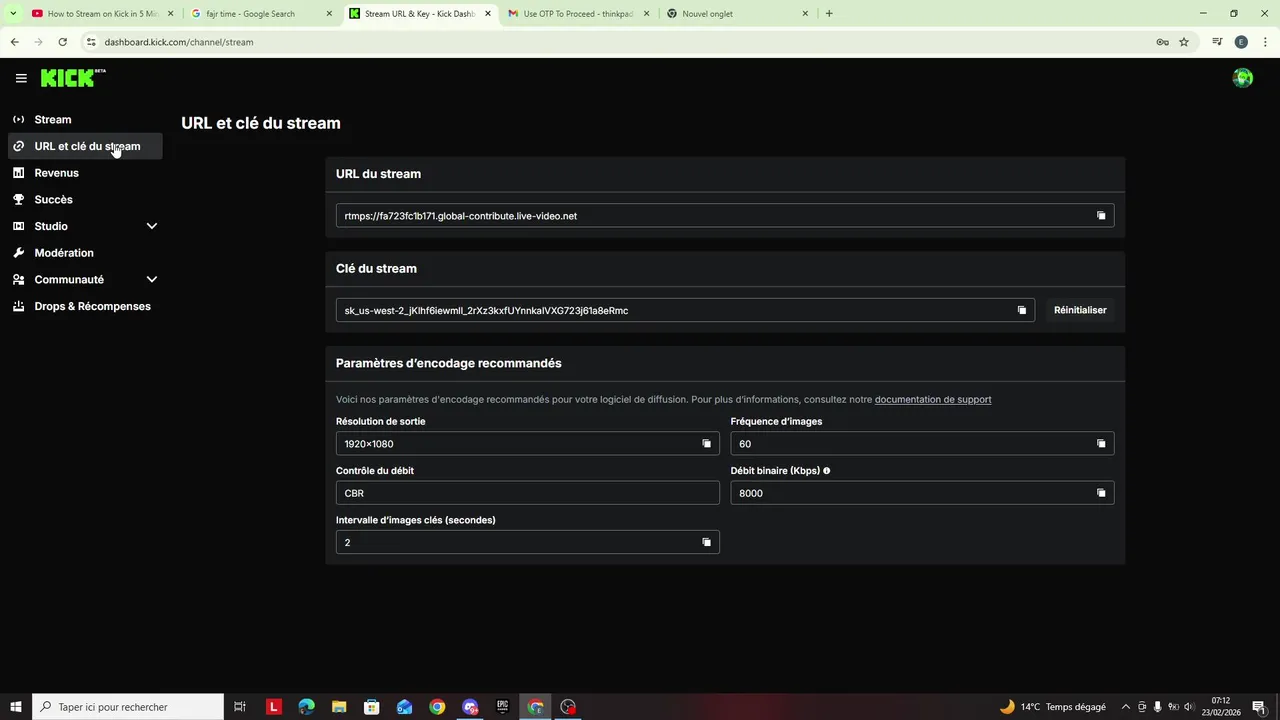The height and width of the screenshot is (720, 1280).
Task: View site information icon in address bar
Action: click(91, 42)
